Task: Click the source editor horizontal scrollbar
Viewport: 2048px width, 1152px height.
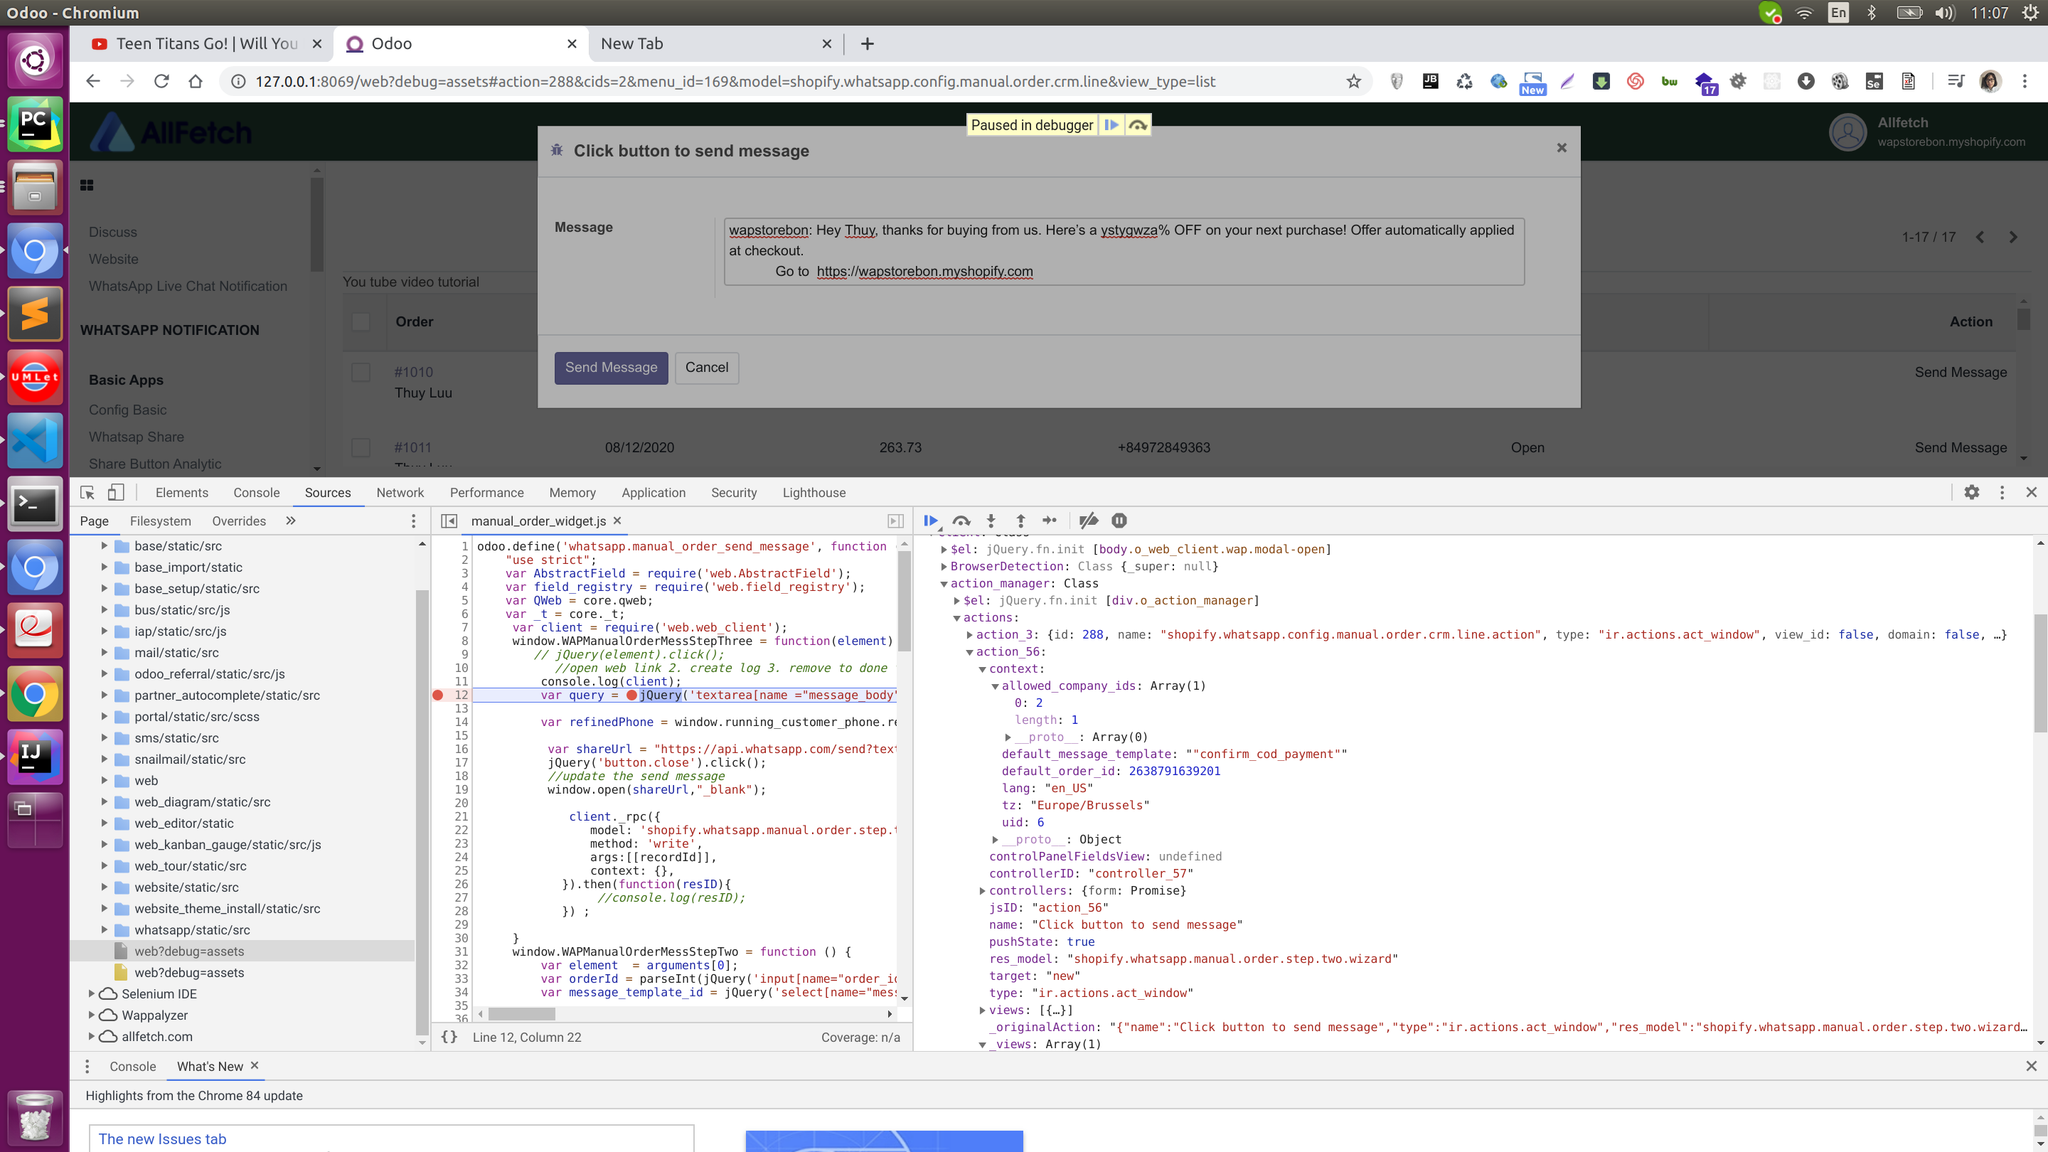Action: 520,1014
